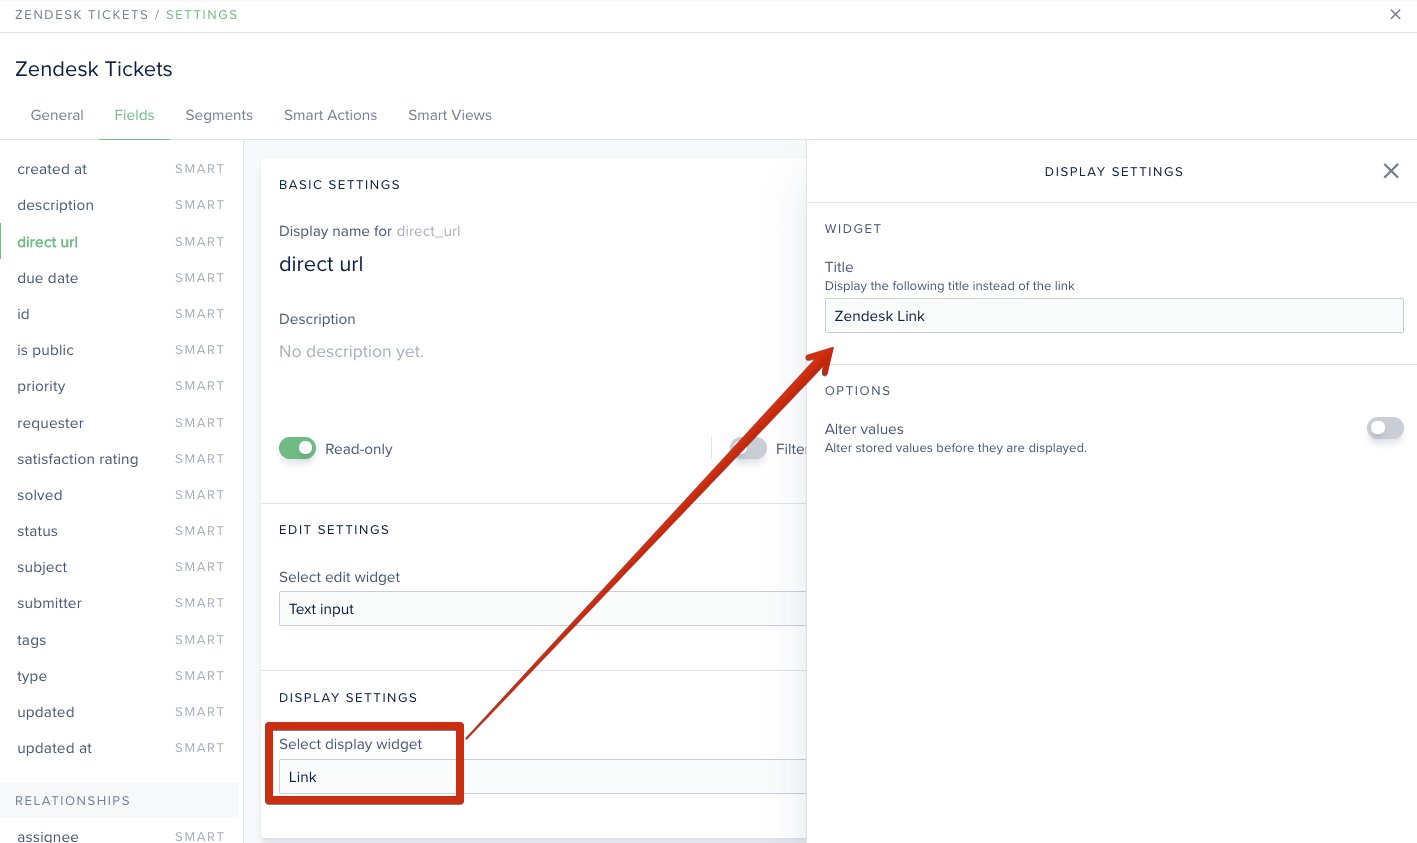Open the Smart Actions tab
The height and width of the screenshot is (843, 1417).
coord(330,115)
